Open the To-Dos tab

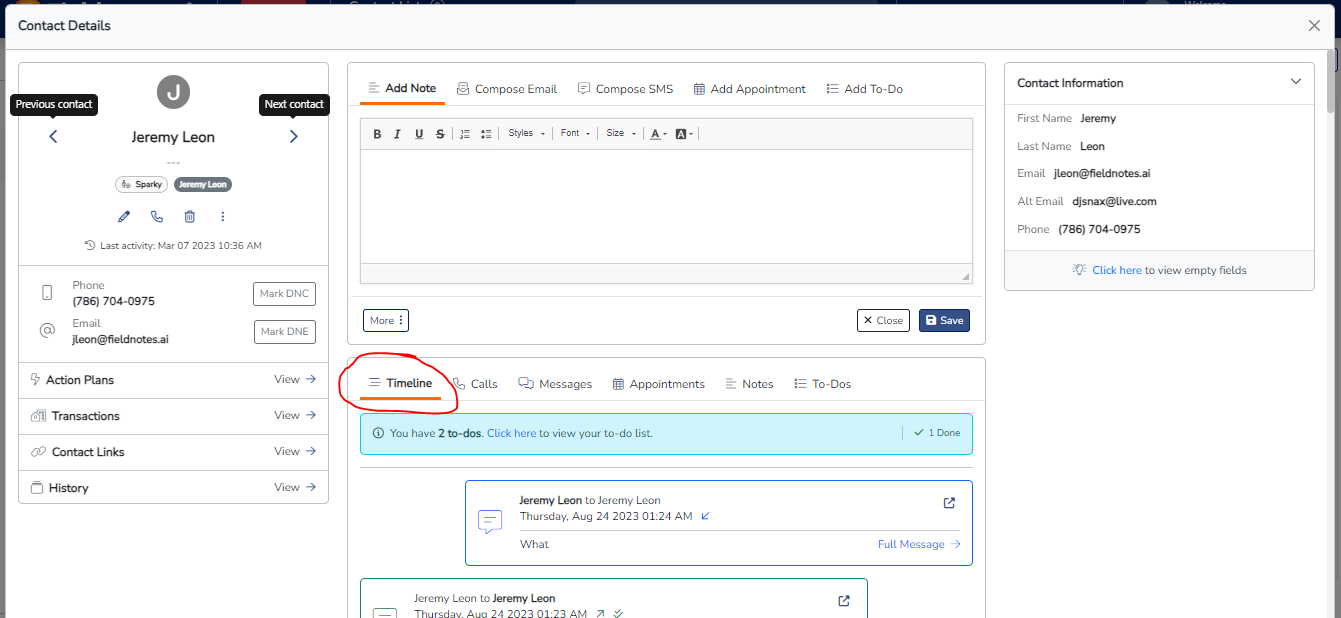pos(822,384)
